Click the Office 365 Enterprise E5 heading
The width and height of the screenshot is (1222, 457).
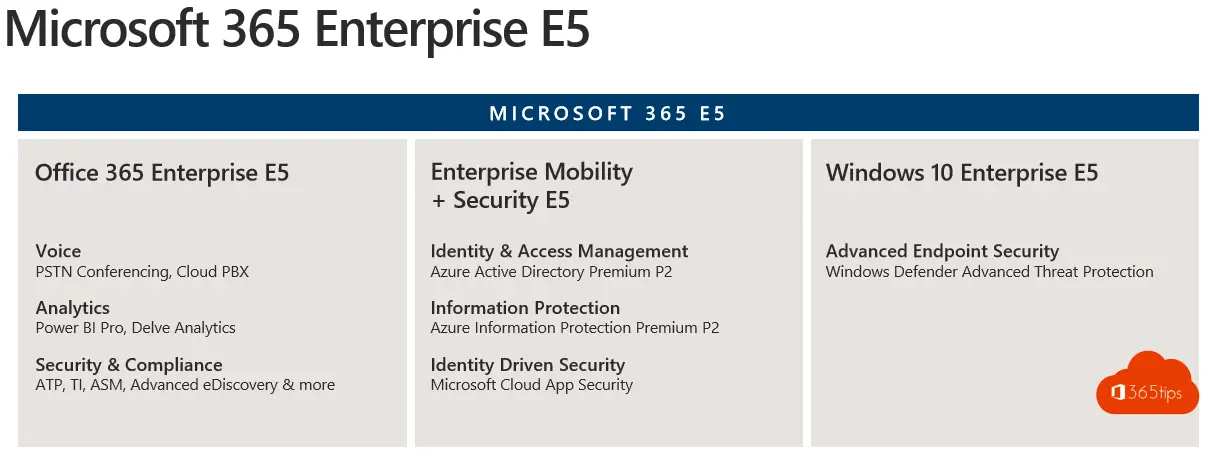click(x=162, y=173)
